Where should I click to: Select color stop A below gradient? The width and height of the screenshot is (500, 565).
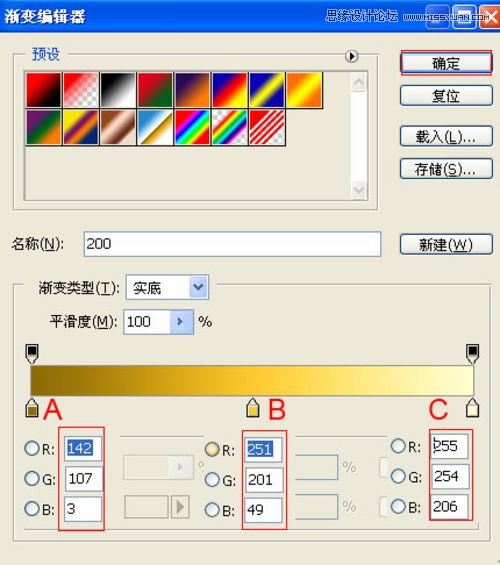coord(32,408)
